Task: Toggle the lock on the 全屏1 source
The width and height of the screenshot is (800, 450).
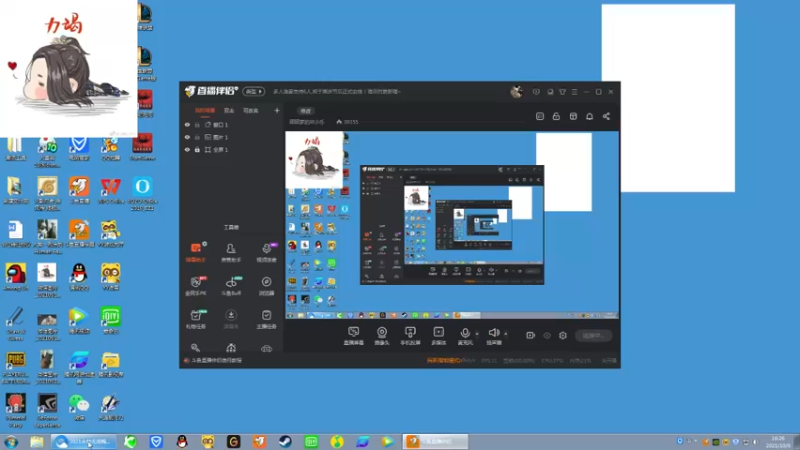Action: pos(197,149)
